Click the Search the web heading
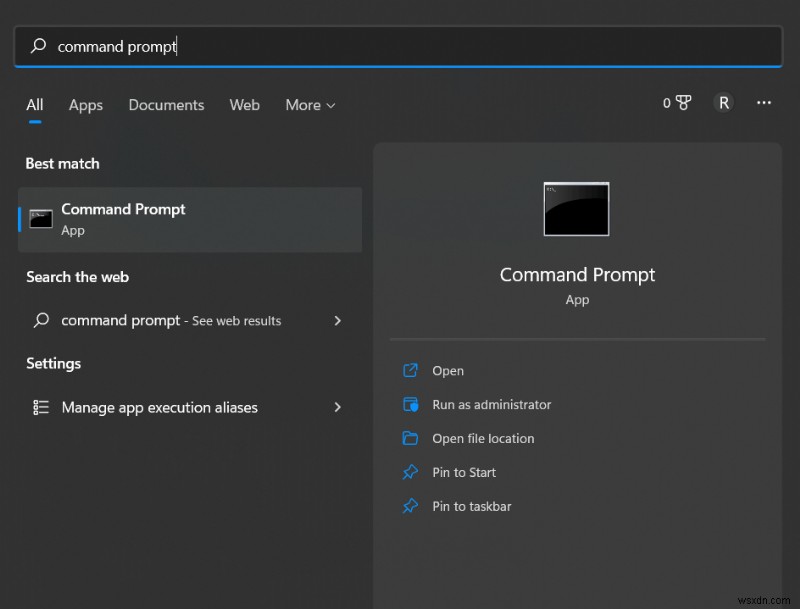 click(x=78, y=277)
